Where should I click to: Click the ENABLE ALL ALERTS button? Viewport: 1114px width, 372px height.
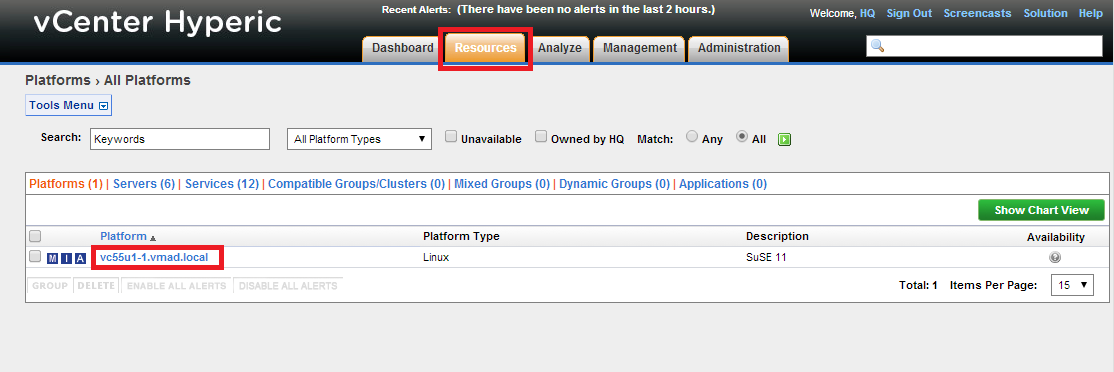click(176, 286)
